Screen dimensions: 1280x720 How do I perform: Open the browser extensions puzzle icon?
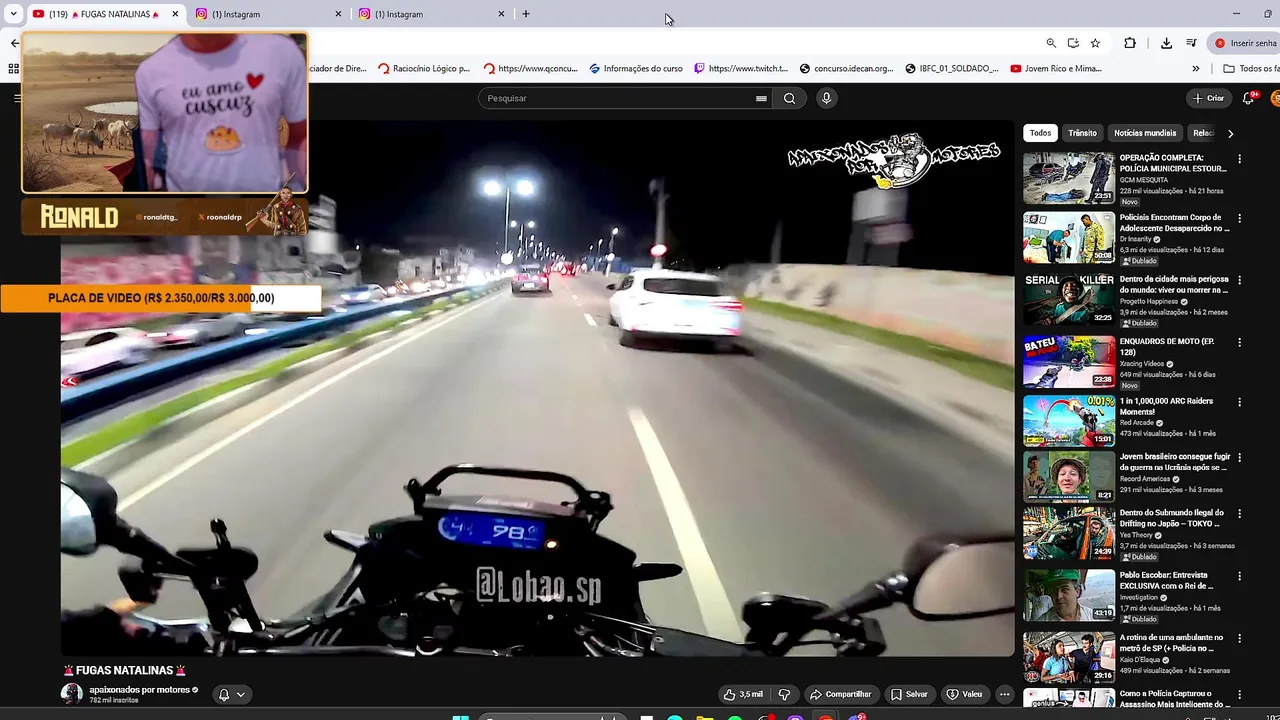(1130, 43)
